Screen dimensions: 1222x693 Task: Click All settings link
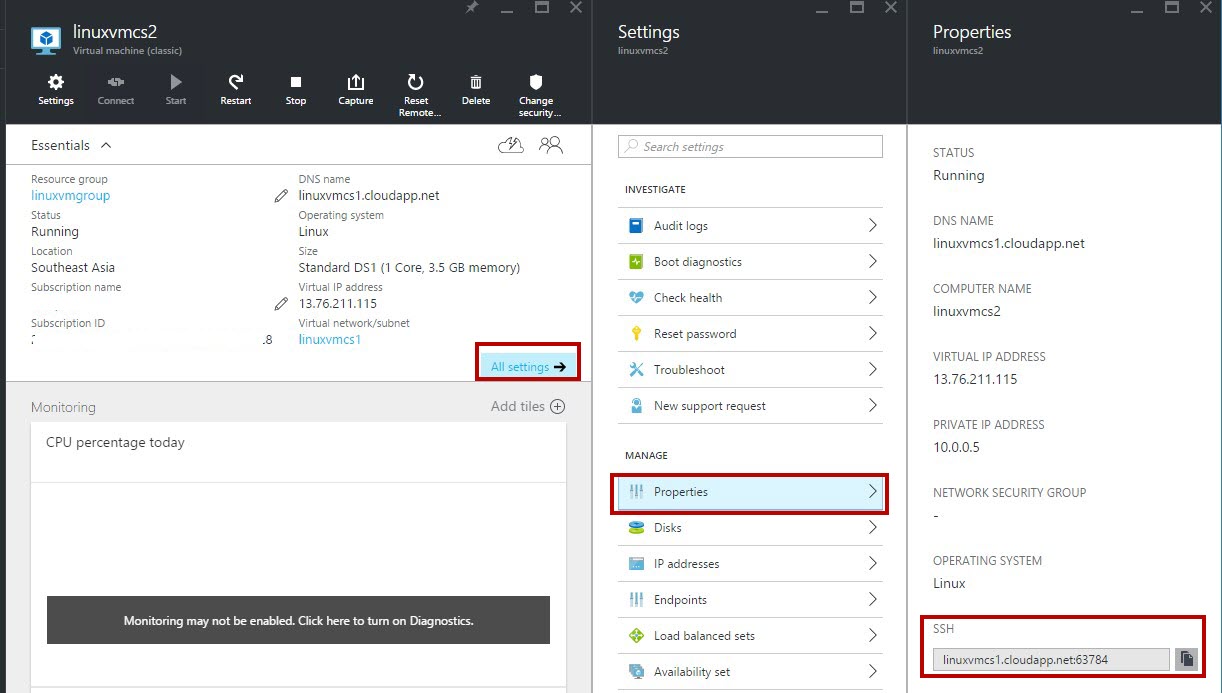point(529,367)
